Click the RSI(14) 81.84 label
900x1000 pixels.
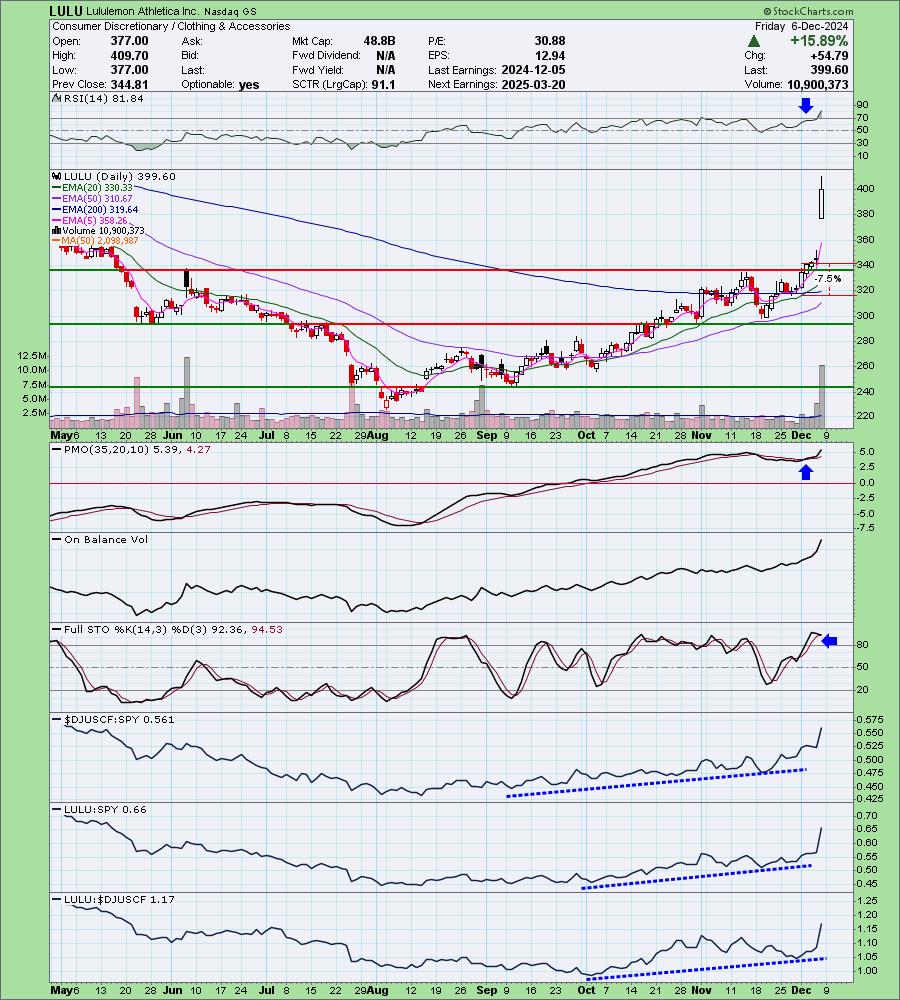coord(103,98)
